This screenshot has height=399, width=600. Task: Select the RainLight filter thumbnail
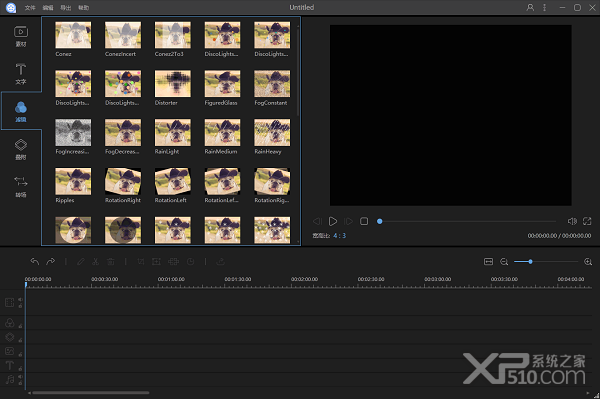coord(173,132)
